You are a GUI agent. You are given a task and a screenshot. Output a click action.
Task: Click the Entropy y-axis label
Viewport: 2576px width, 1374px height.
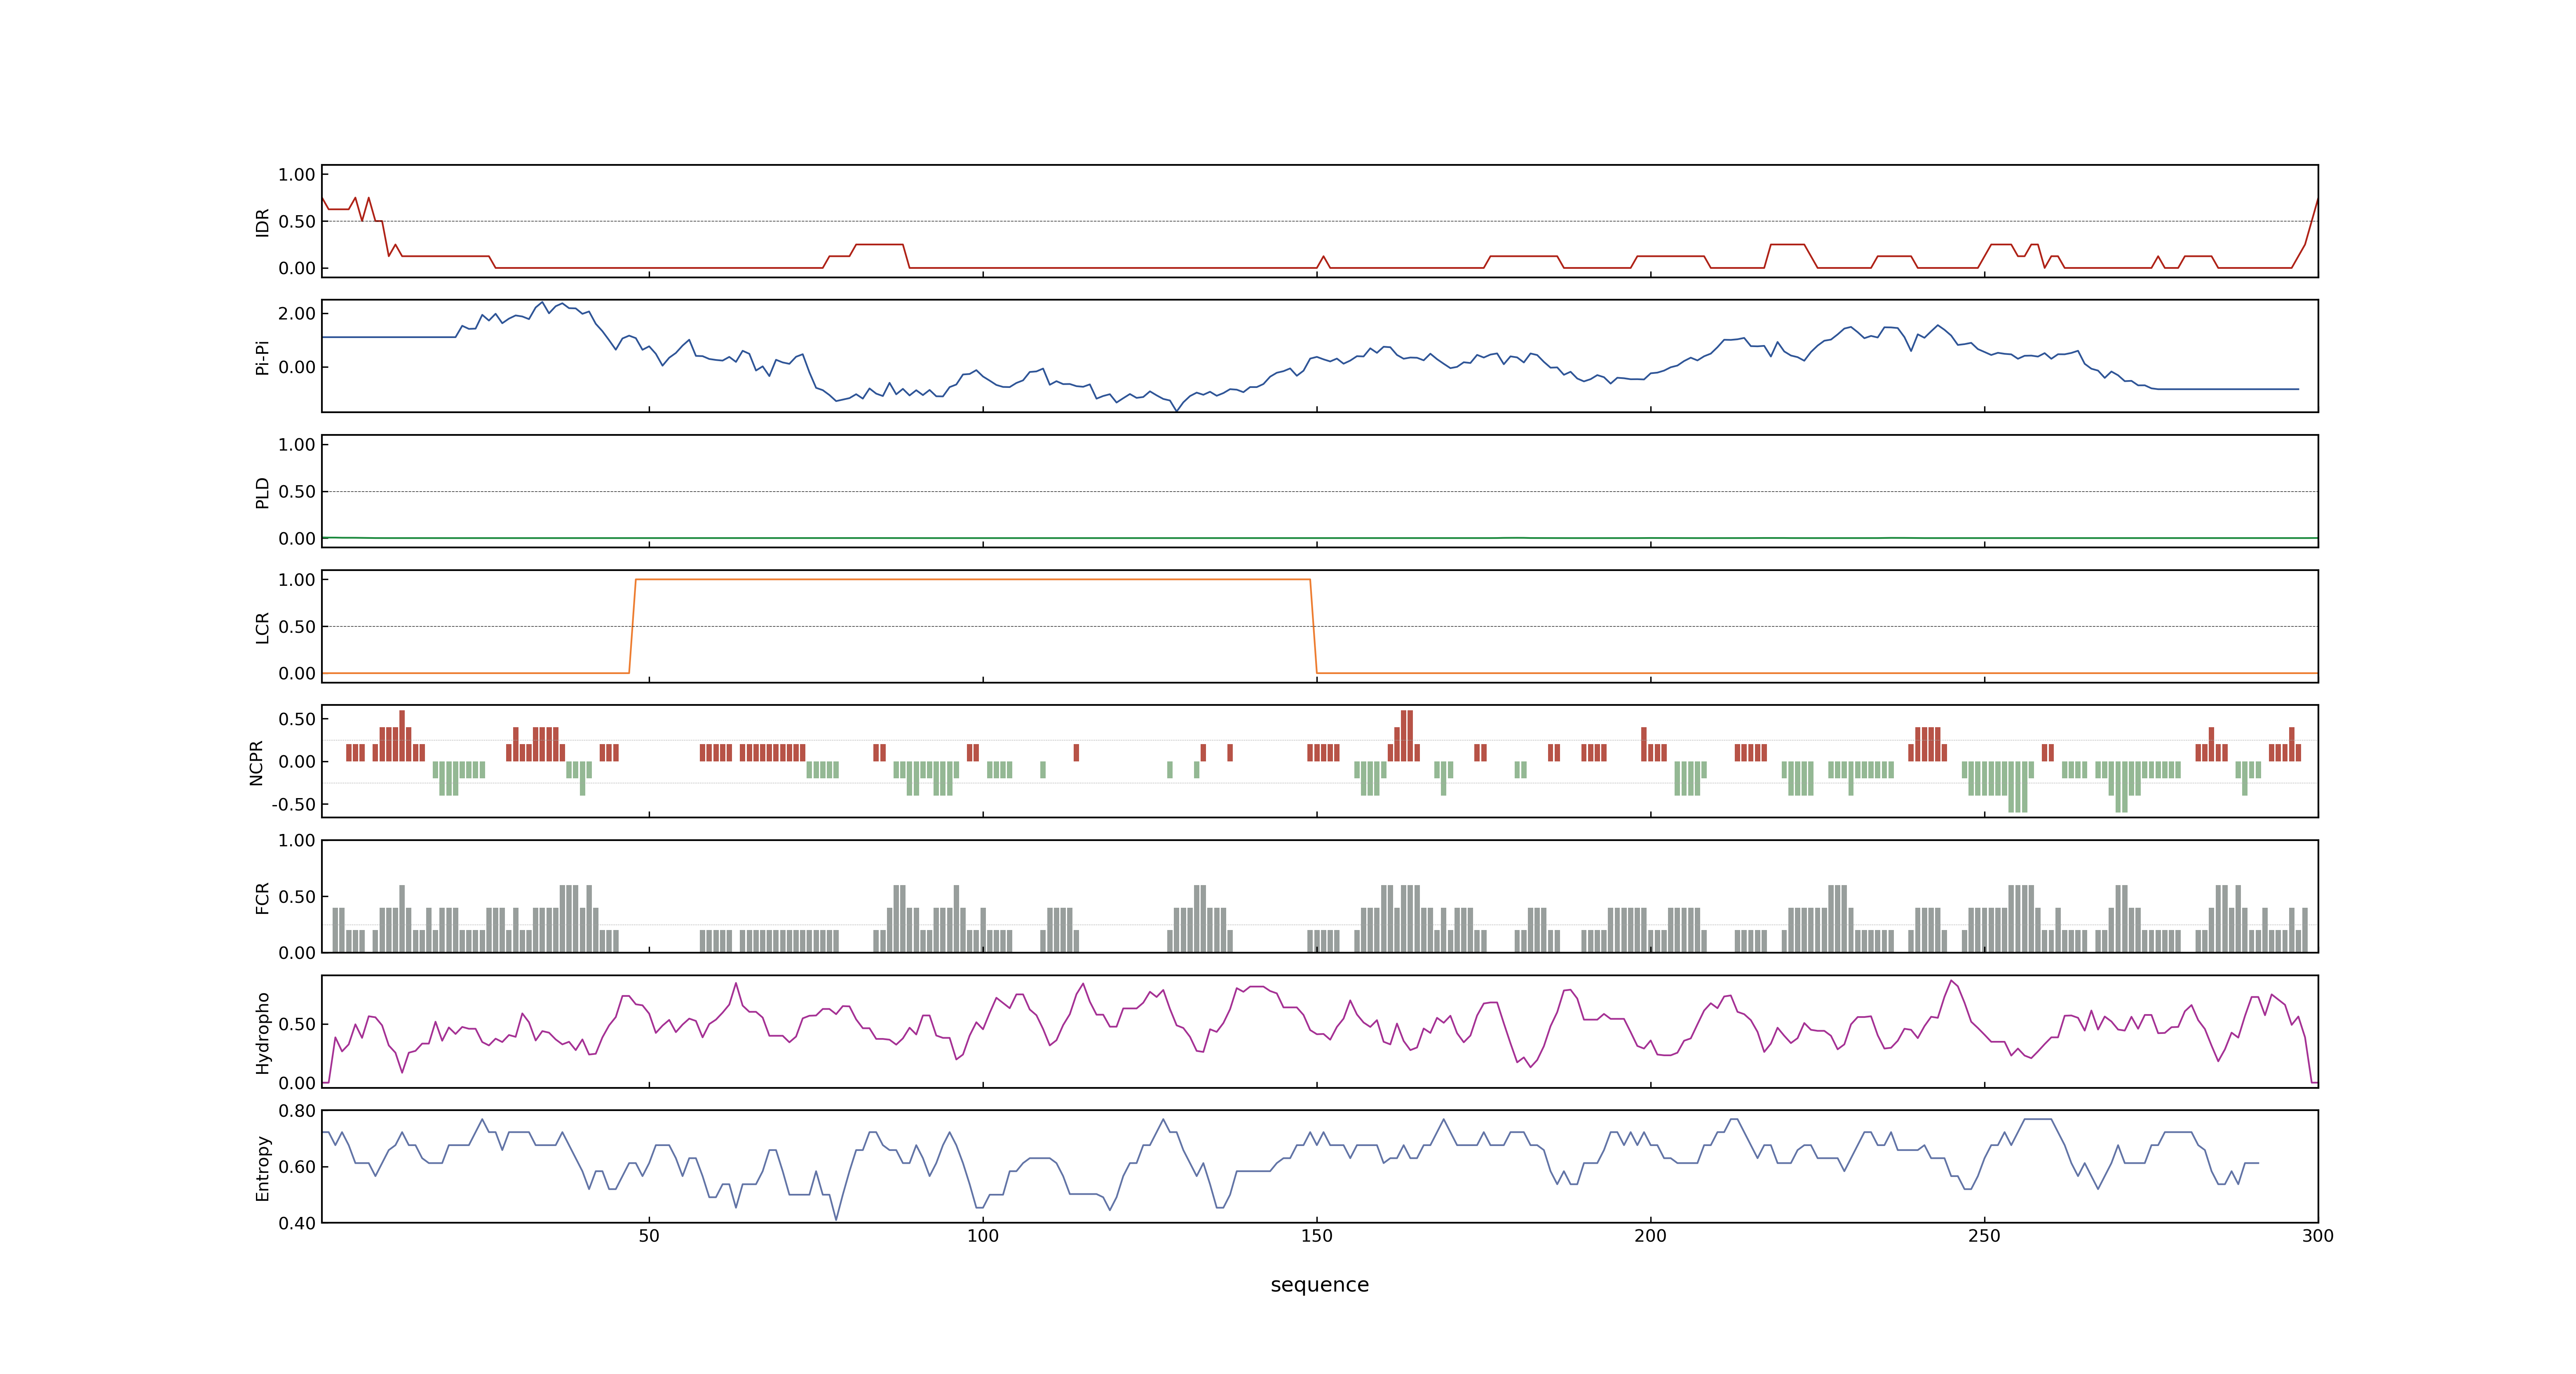pyautogui.click(x=262, y=1168)
